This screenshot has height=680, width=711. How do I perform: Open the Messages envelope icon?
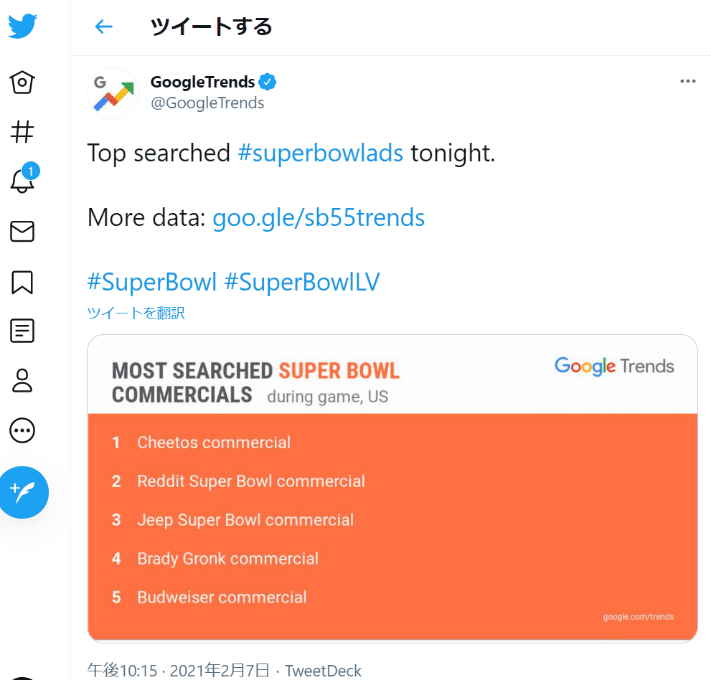[22, 231]
